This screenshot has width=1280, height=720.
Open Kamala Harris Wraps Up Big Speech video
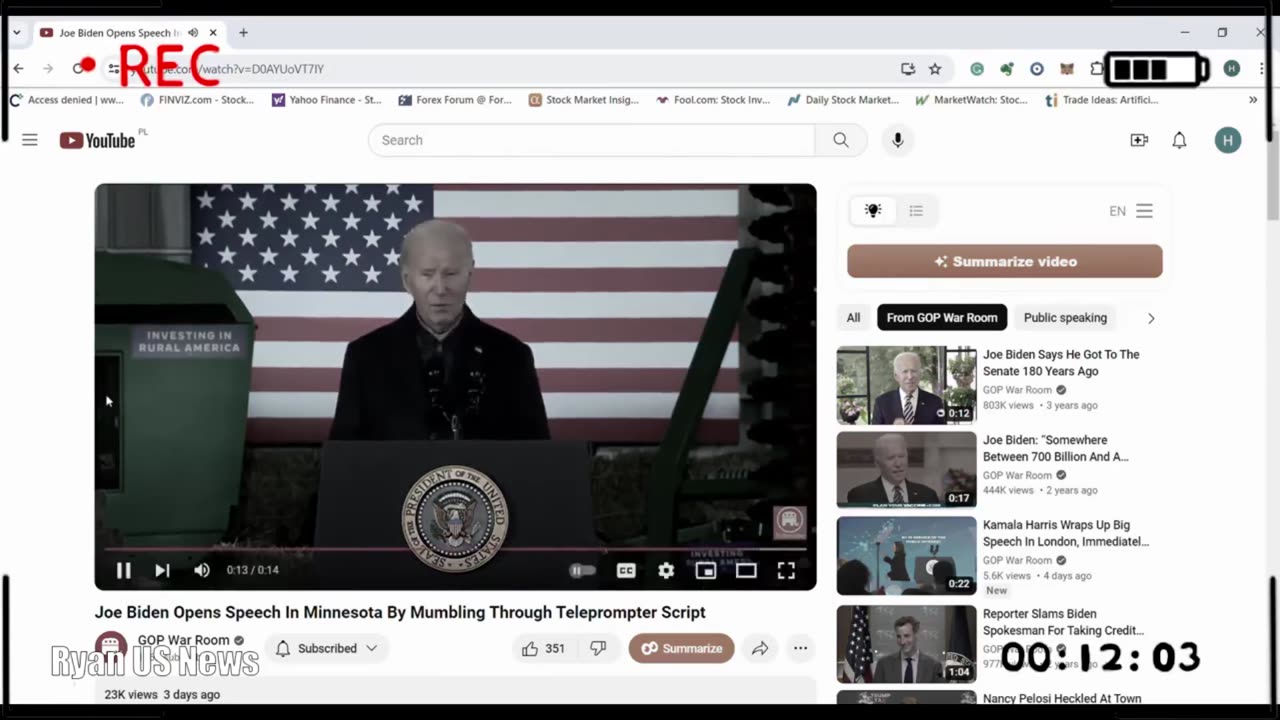pyautogui.click(x=1066, y=533)
